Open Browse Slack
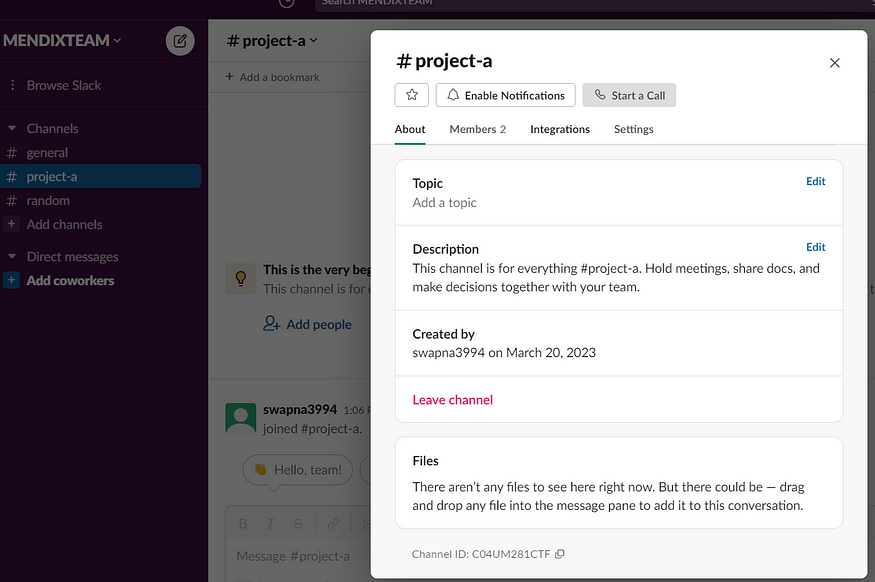The width and height of the screenshot is (875, 582). [x=64, y=85]
